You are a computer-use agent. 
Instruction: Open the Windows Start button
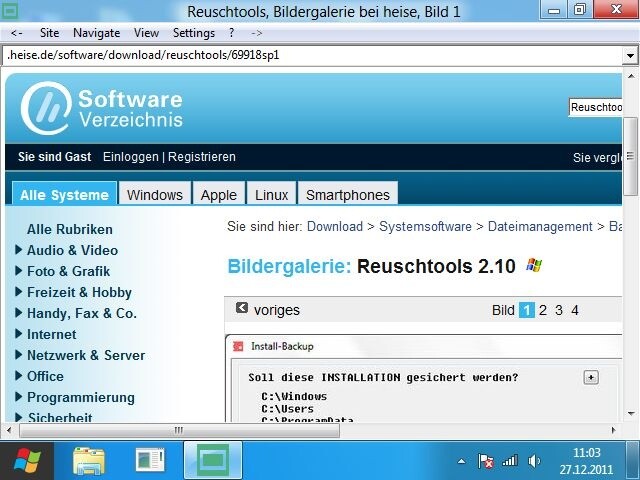click(x=27, y=460)
